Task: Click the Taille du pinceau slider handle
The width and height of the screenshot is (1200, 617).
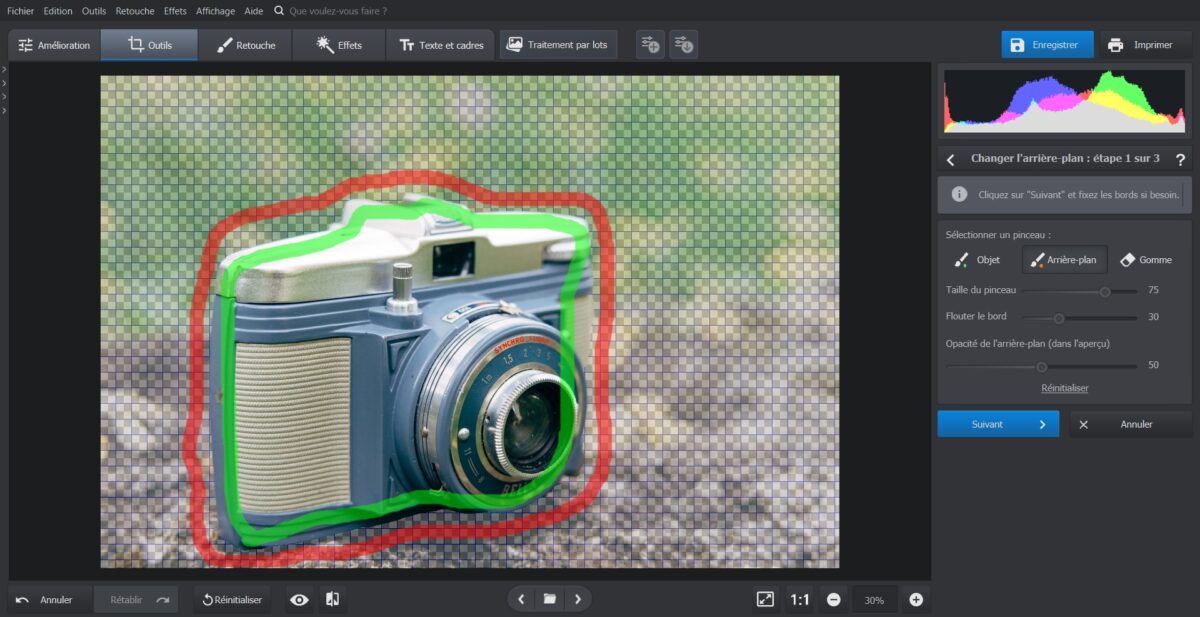Action: 1105,292
